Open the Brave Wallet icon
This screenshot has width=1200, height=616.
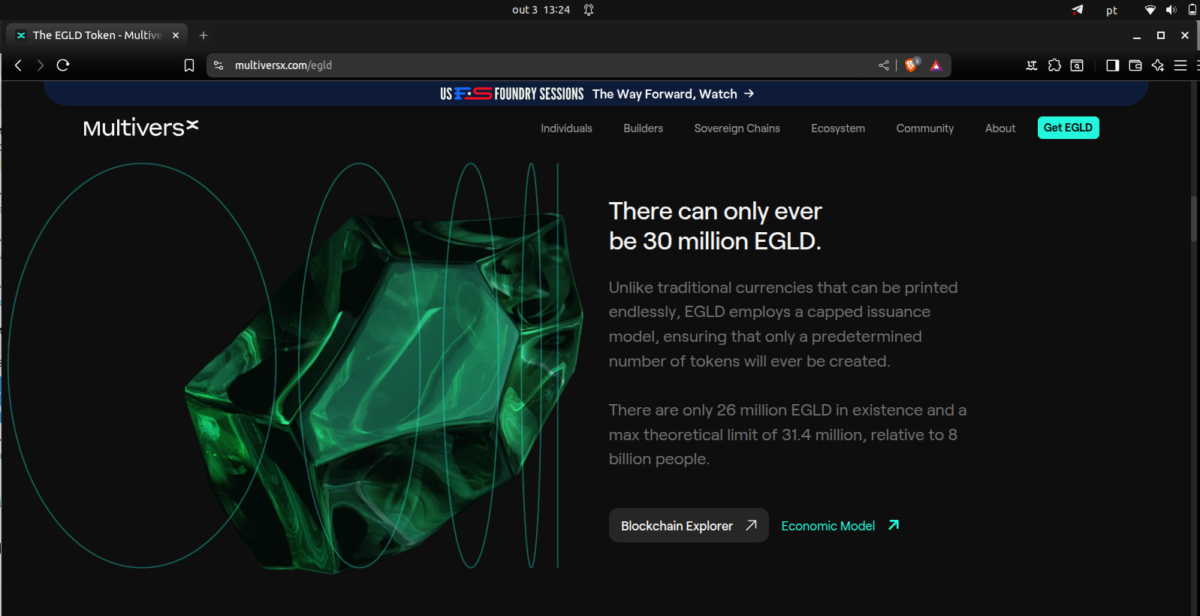pyautogui.click(x=1135, y=65)
